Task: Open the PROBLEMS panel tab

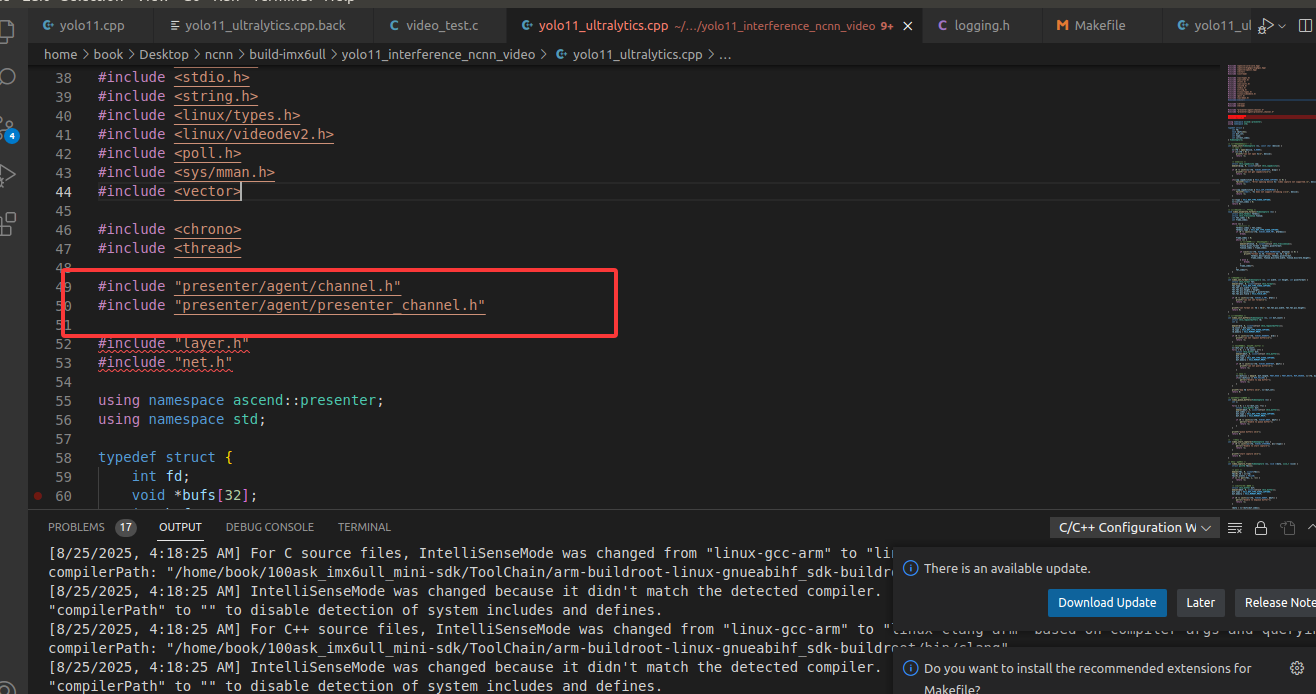Action: 76,527
